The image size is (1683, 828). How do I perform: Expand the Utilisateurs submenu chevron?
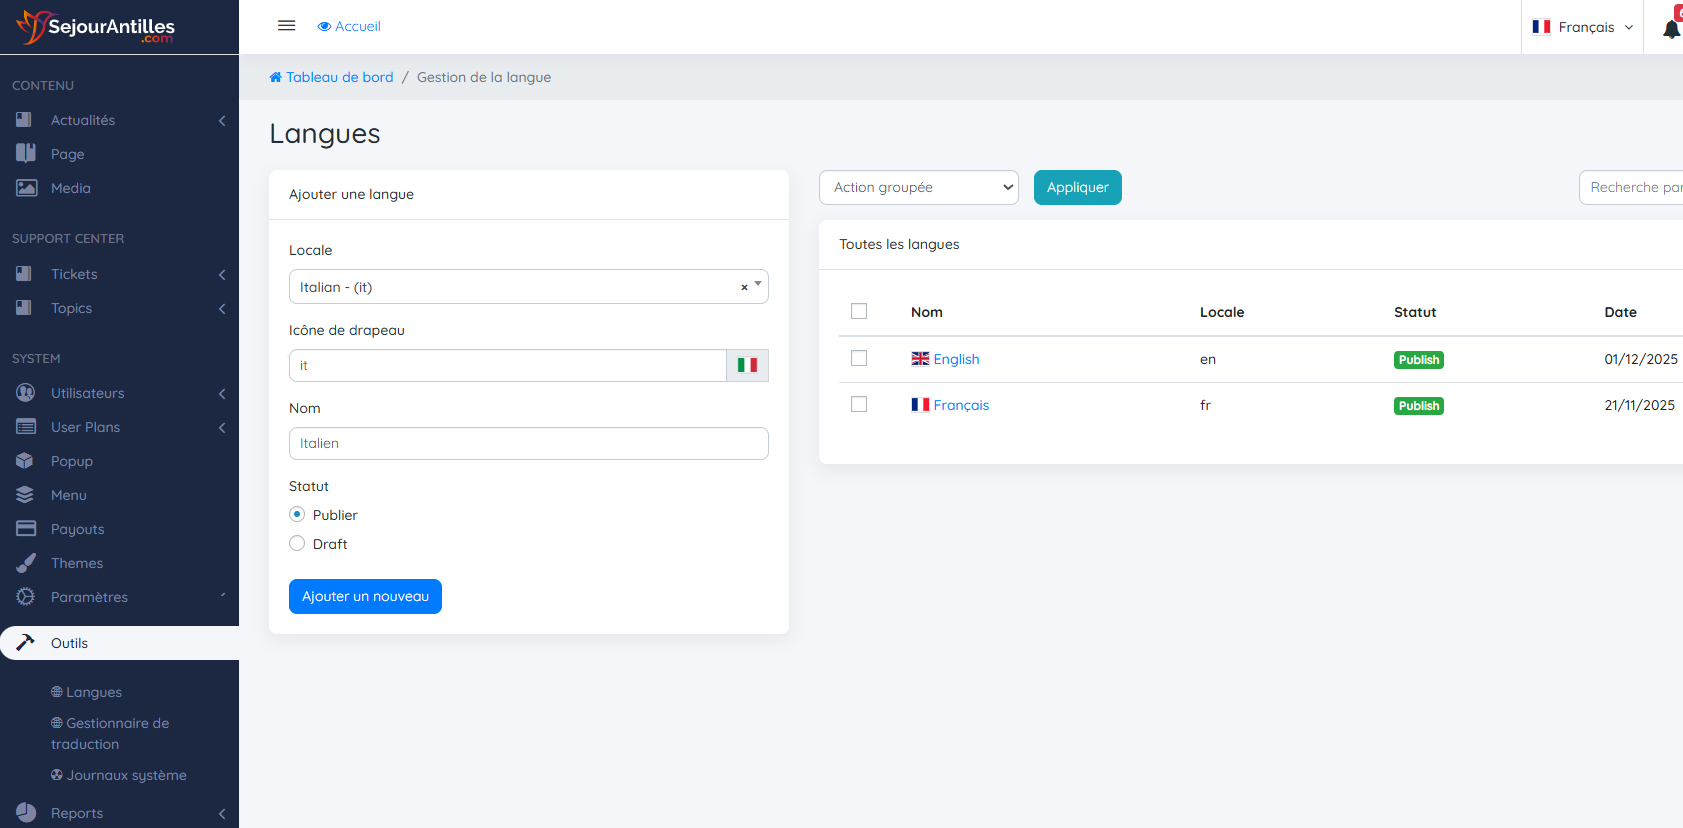click(222, 394)
